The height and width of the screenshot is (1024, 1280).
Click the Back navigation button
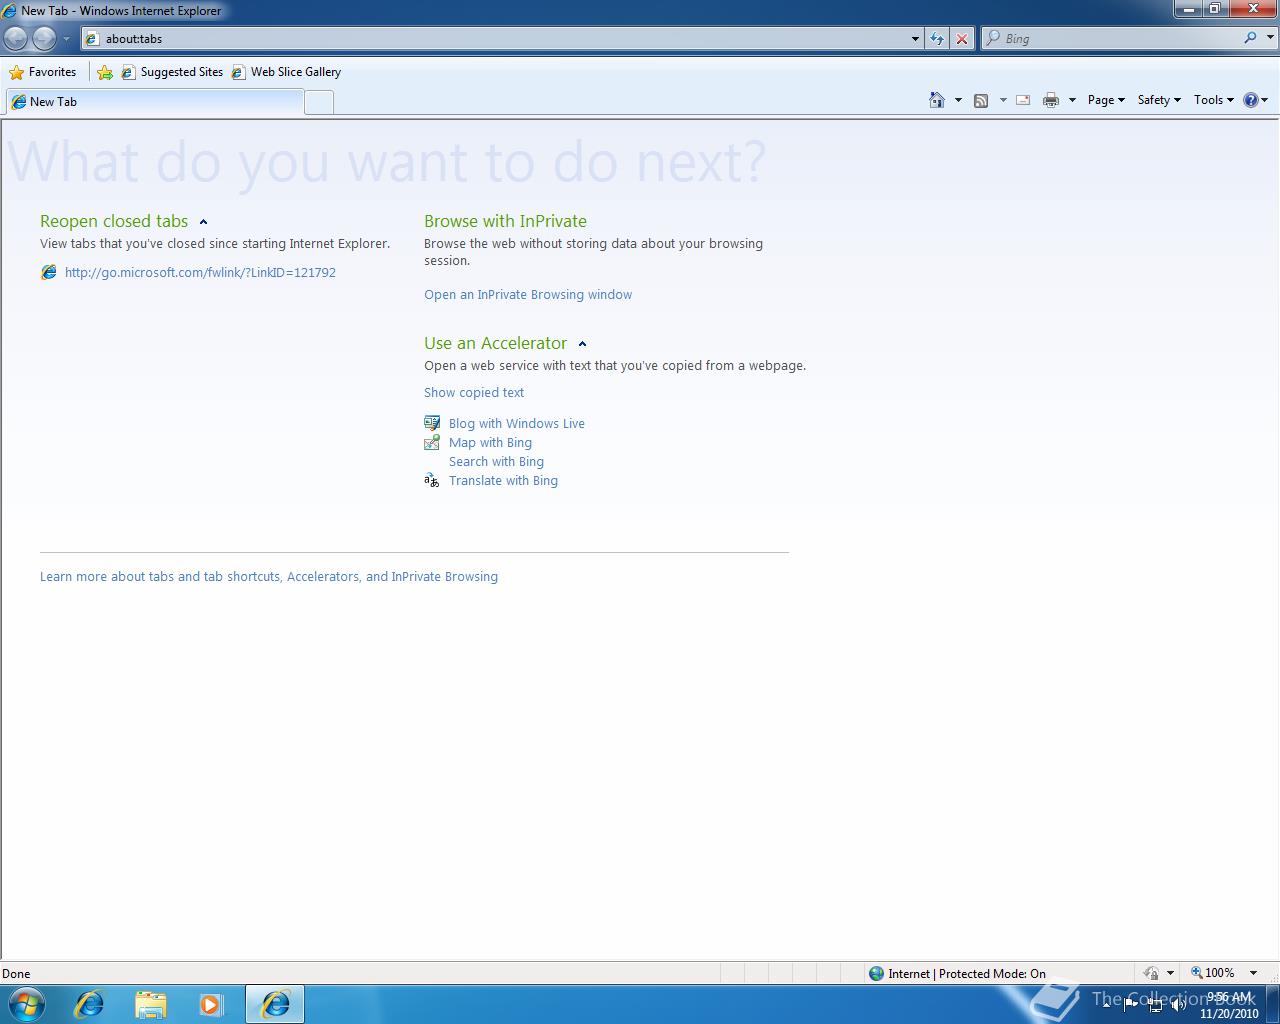coord(16,38)
